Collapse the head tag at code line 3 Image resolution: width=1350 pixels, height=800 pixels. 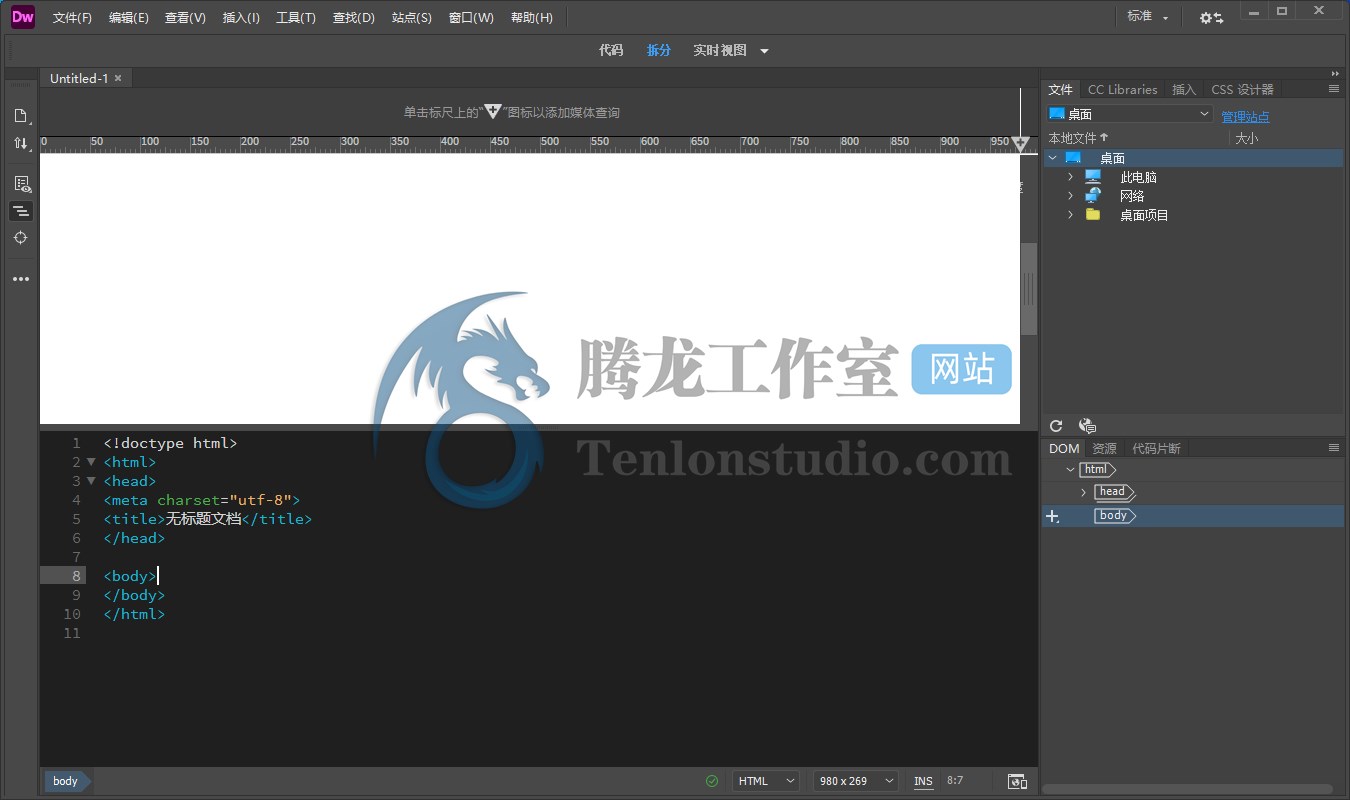pos(91,481)
